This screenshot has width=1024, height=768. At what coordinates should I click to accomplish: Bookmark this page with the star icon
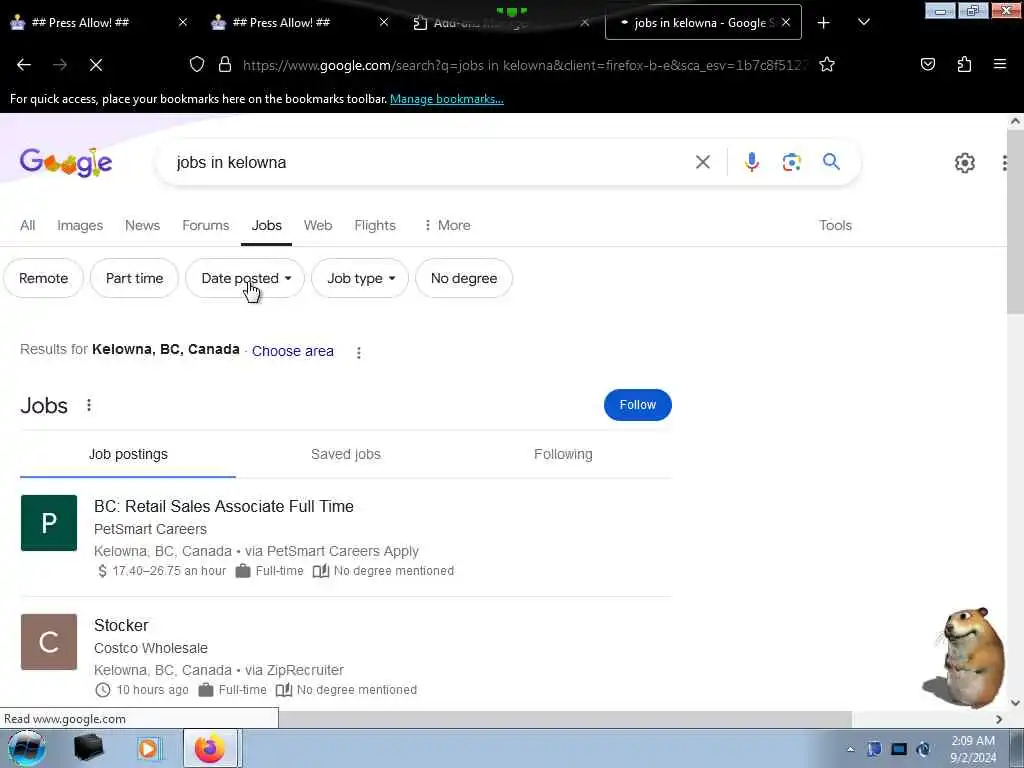pos(827,65)
